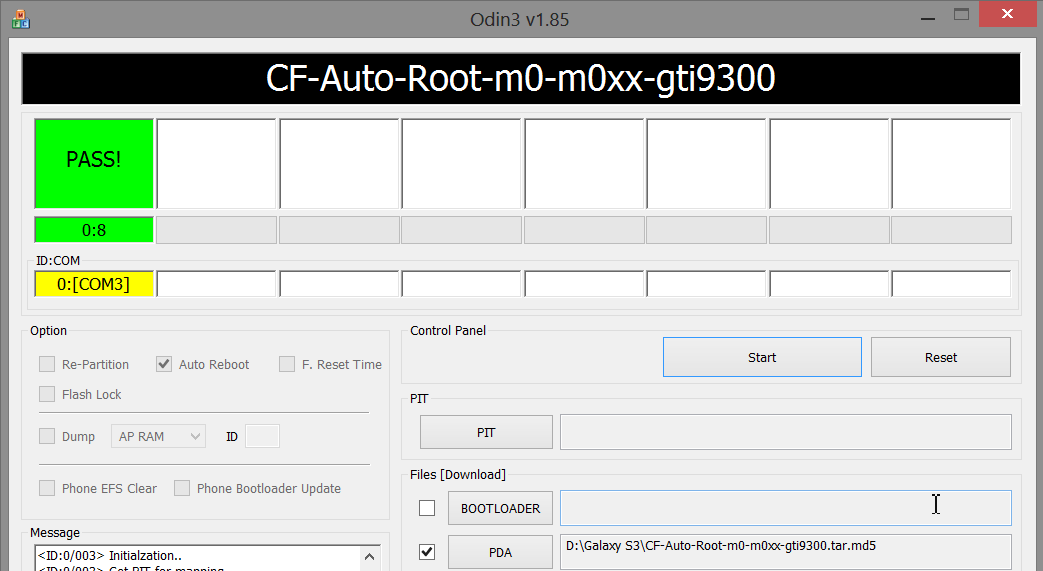
Task: Click the Dump ID input field
Action: pyautogui.click(x=263, y=437)
